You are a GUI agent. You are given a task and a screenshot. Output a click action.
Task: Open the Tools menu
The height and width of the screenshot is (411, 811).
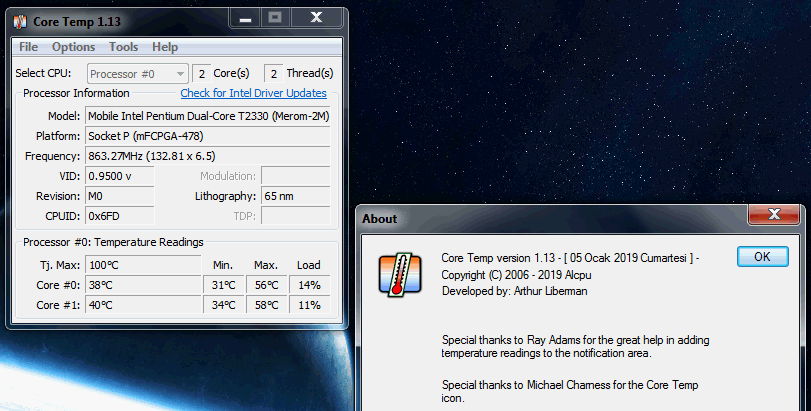[x=124, y=47]
